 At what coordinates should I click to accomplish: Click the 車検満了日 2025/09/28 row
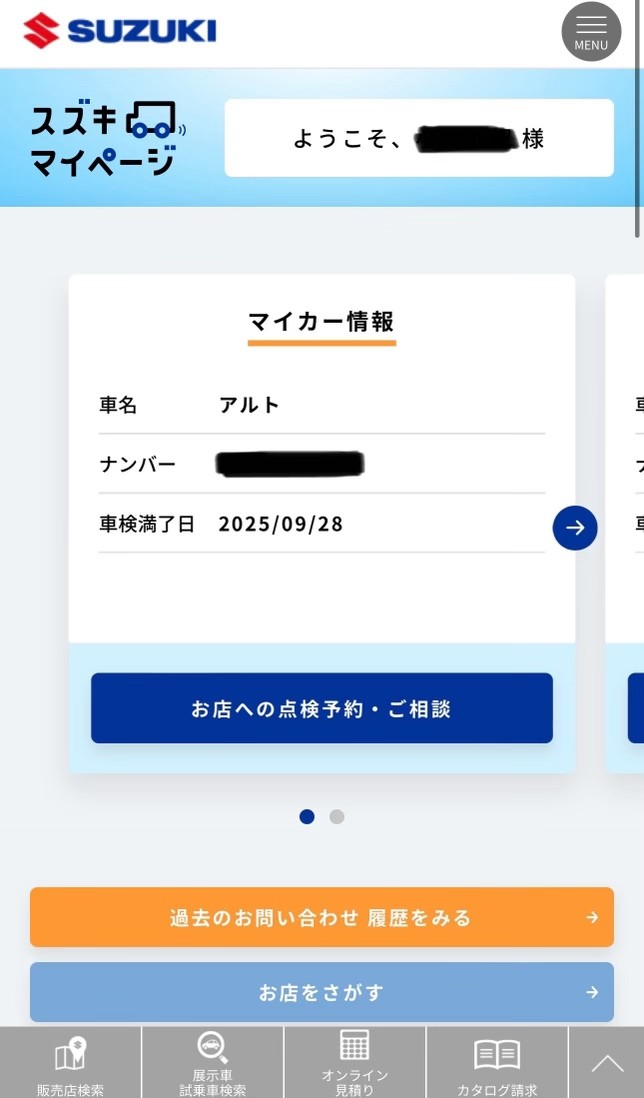[x=322, y=523]
